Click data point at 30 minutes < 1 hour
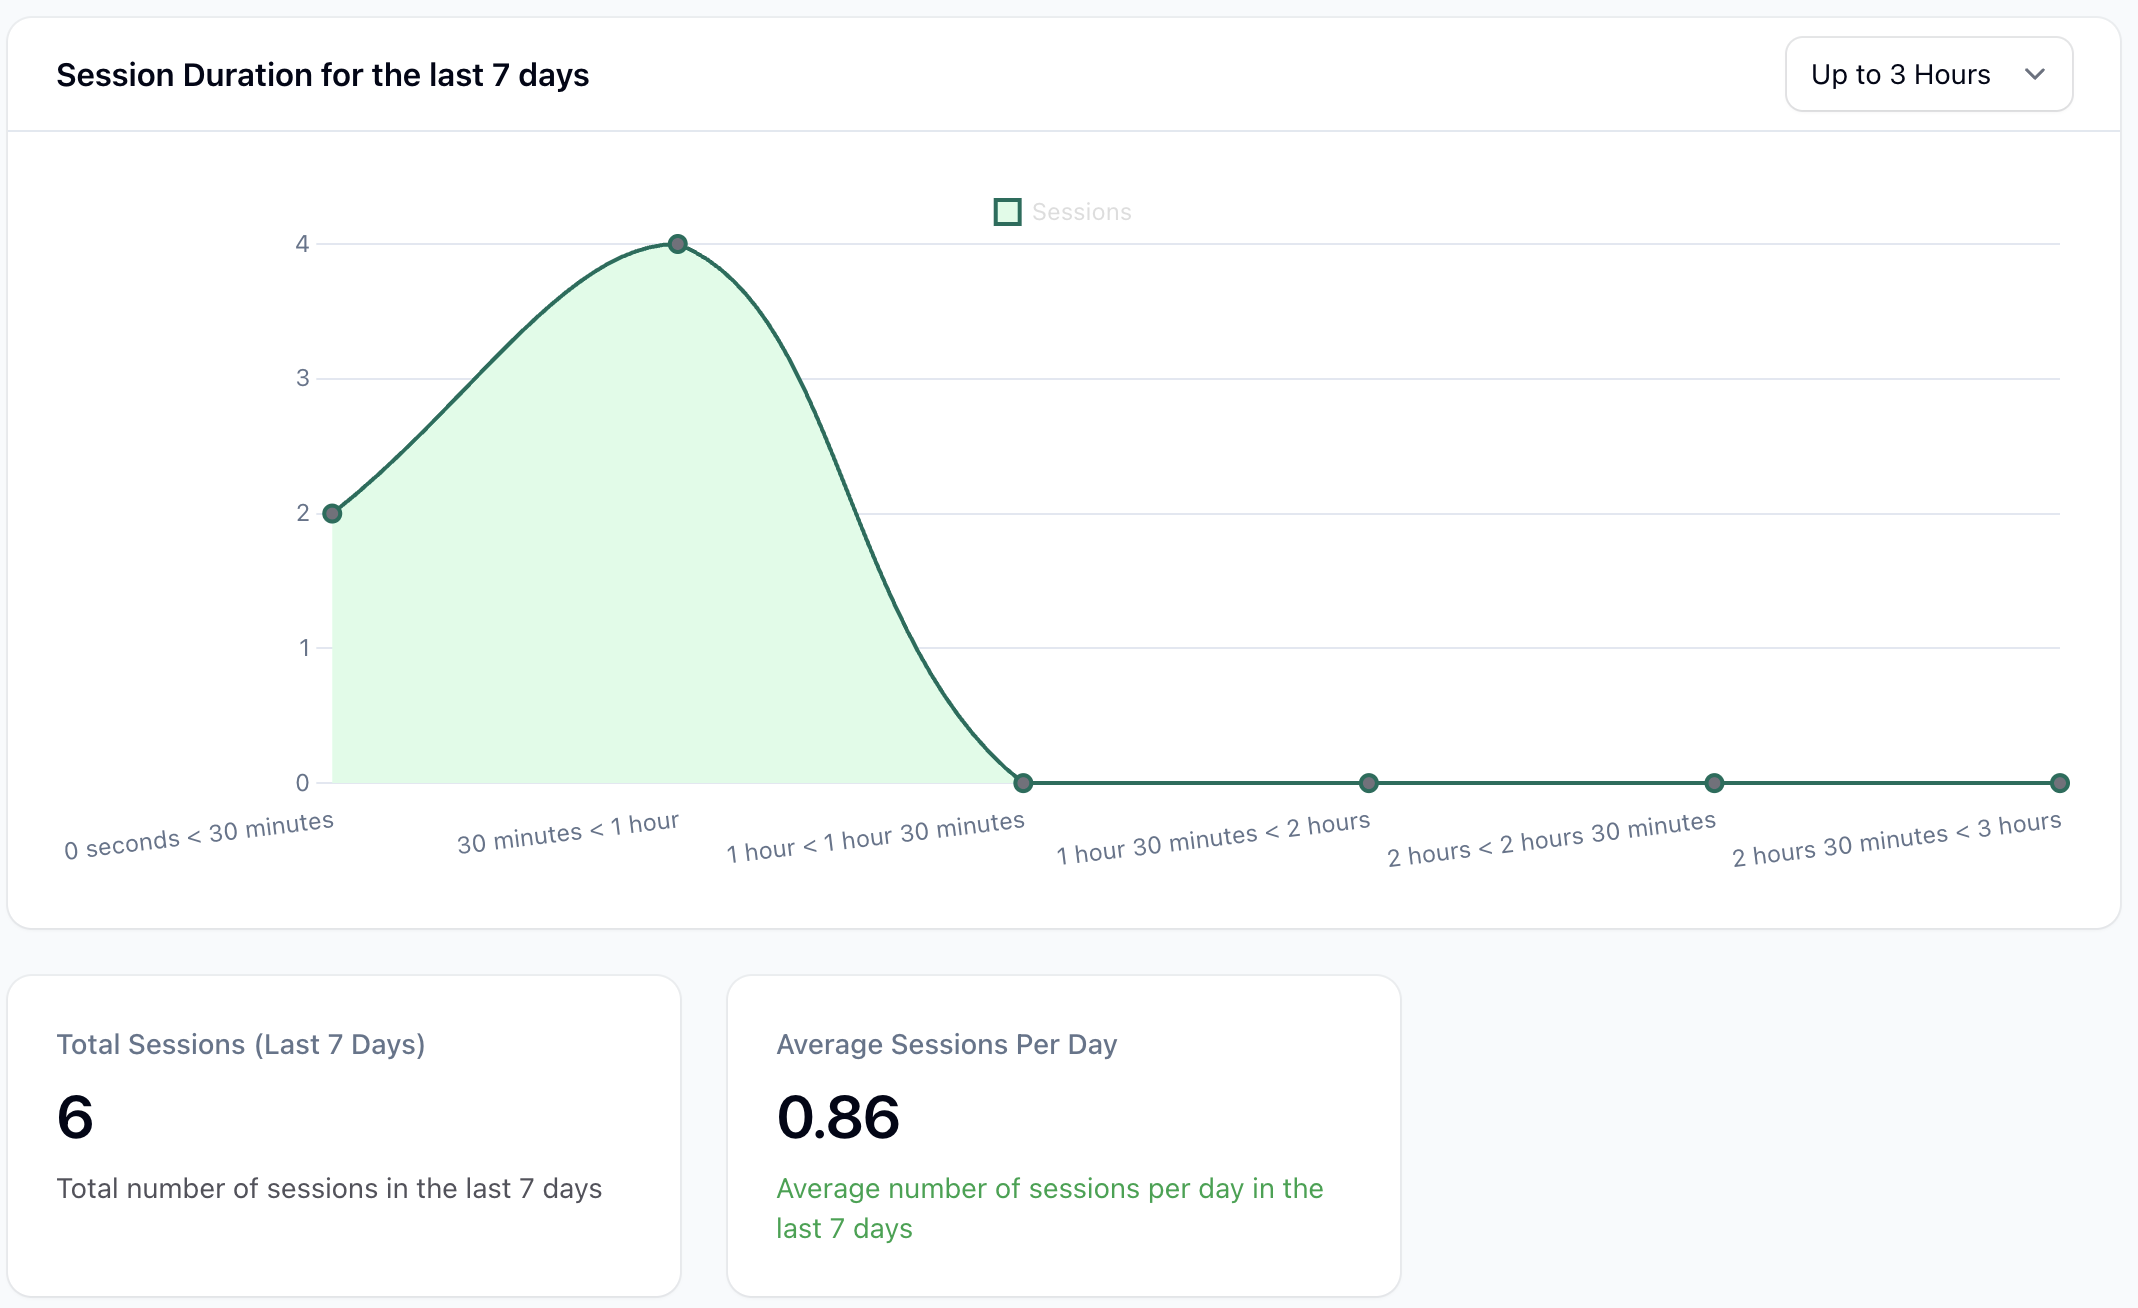The image size is (2138, 1308). pos(678,244)
